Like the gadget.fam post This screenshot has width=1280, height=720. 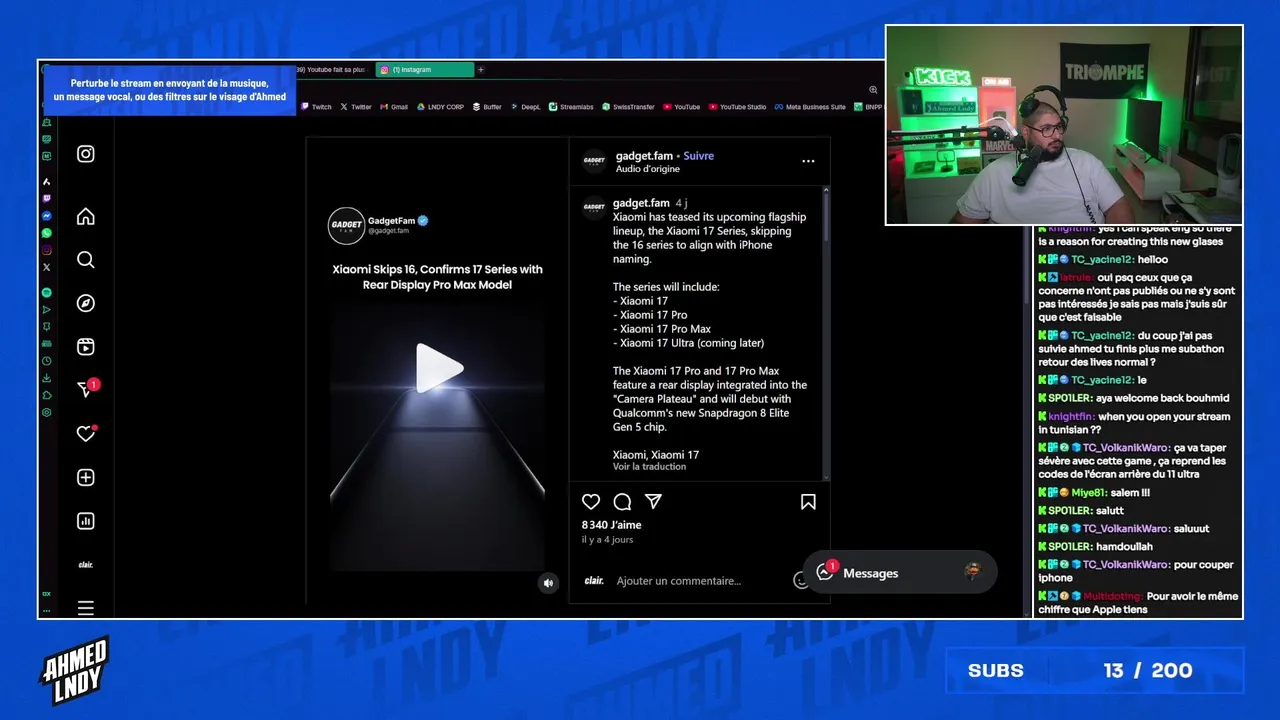click(x=591, y=502)
